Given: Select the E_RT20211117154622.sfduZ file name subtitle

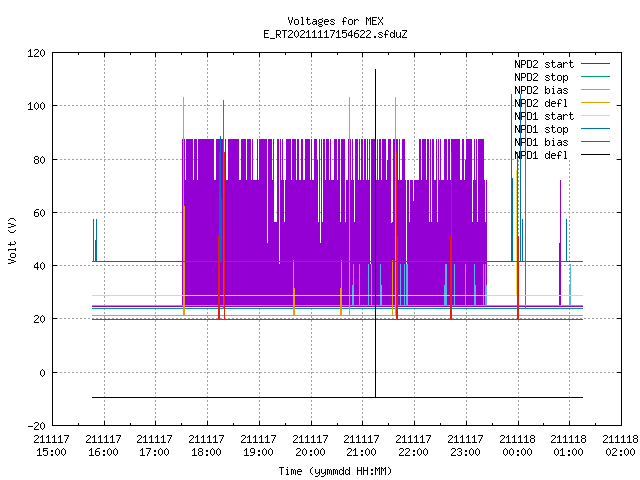Looking at the screenshot, I should point(335,34).
